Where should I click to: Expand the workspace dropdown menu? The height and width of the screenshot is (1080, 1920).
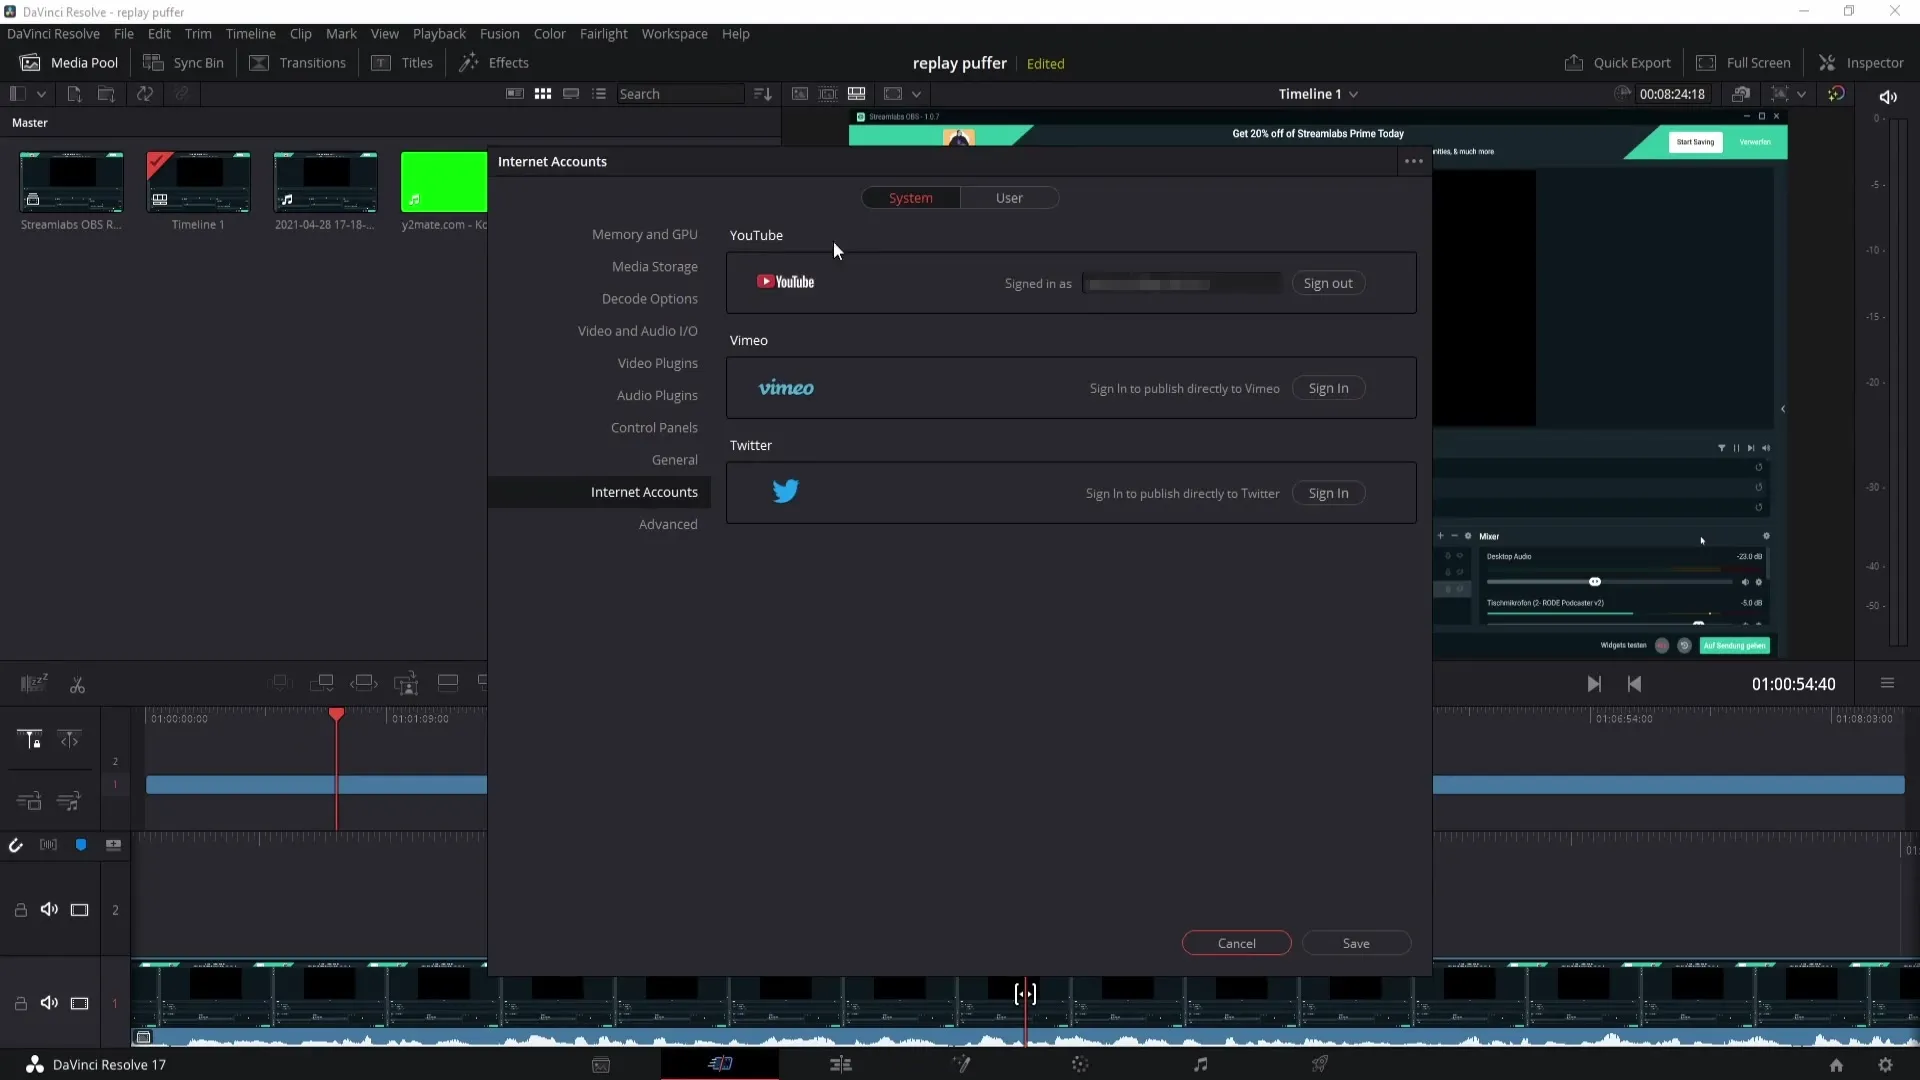(674, 33)
